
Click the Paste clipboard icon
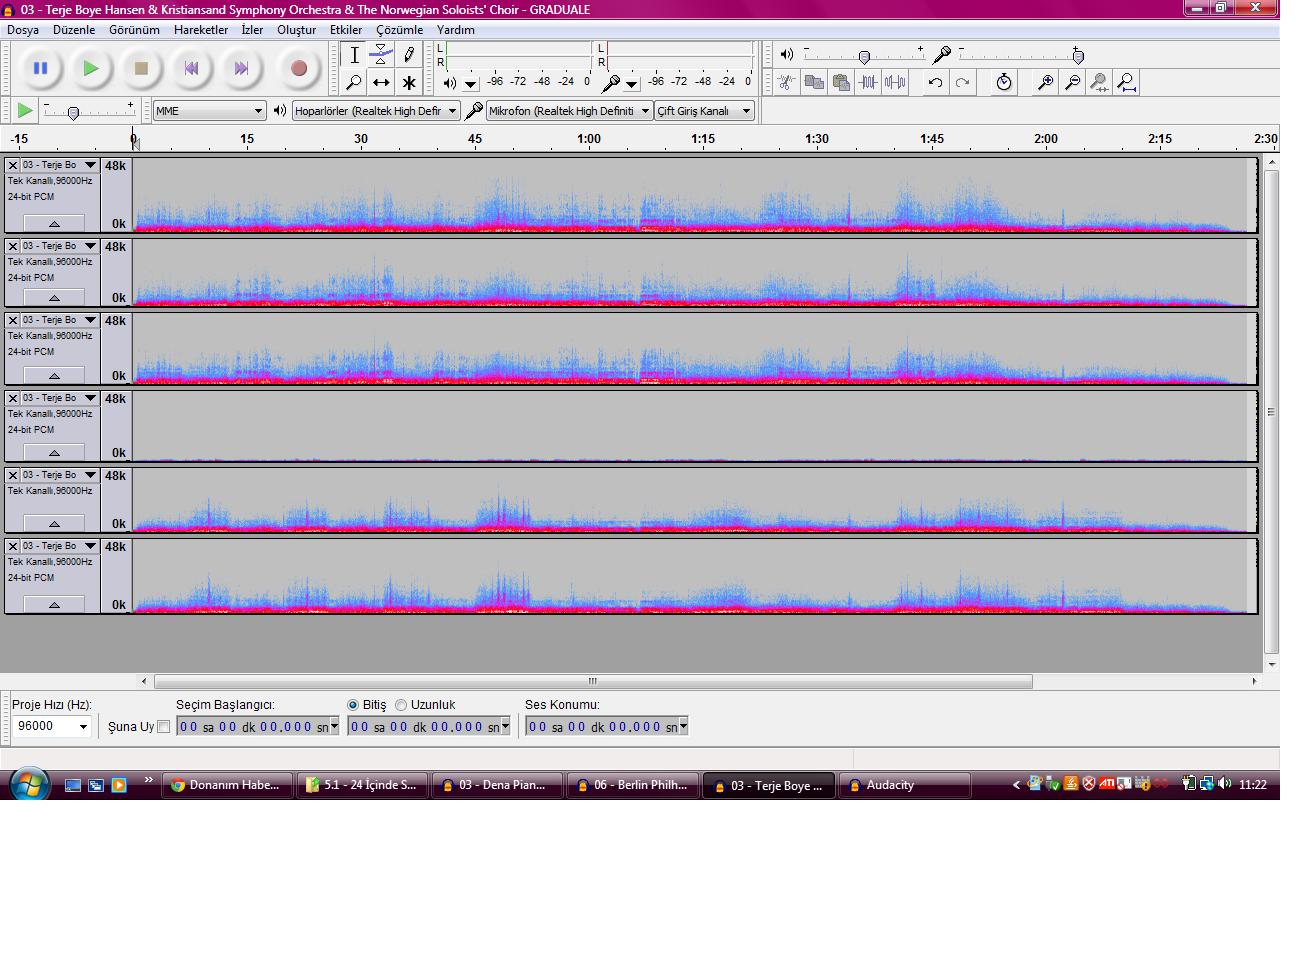pyautogui.click(x=841, y=82)
